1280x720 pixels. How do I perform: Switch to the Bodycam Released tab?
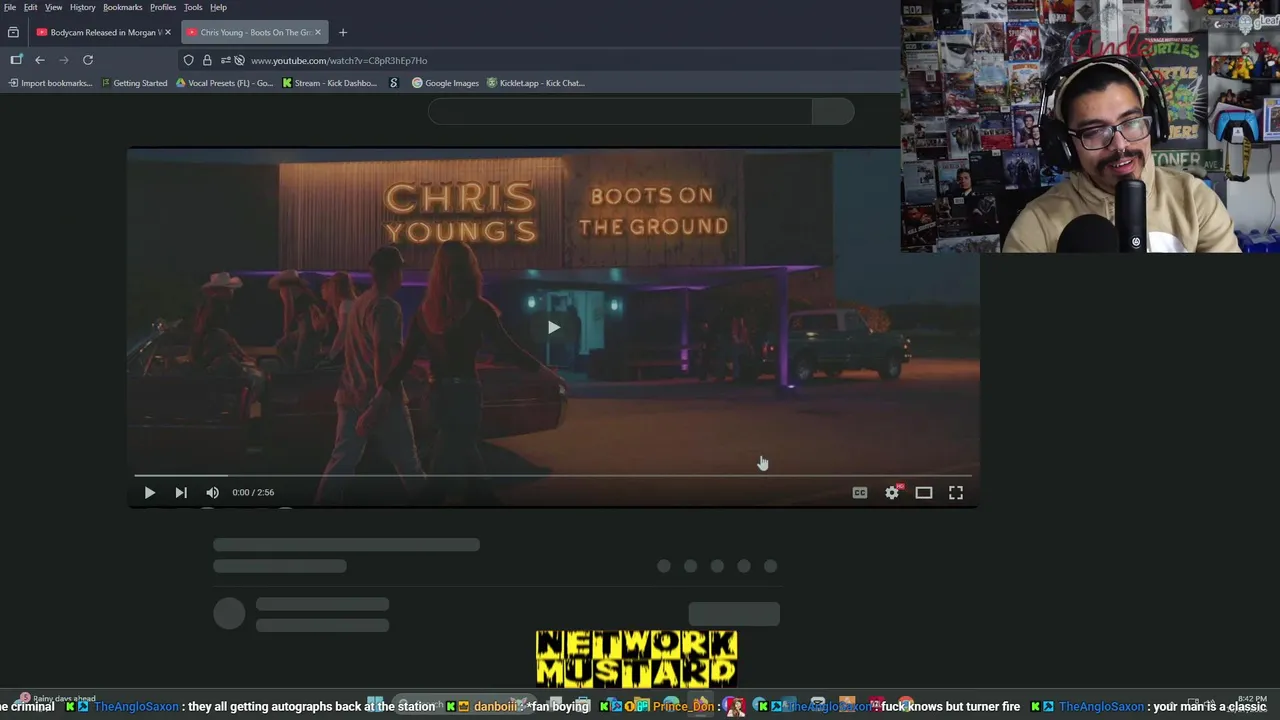tap(104, 32)
